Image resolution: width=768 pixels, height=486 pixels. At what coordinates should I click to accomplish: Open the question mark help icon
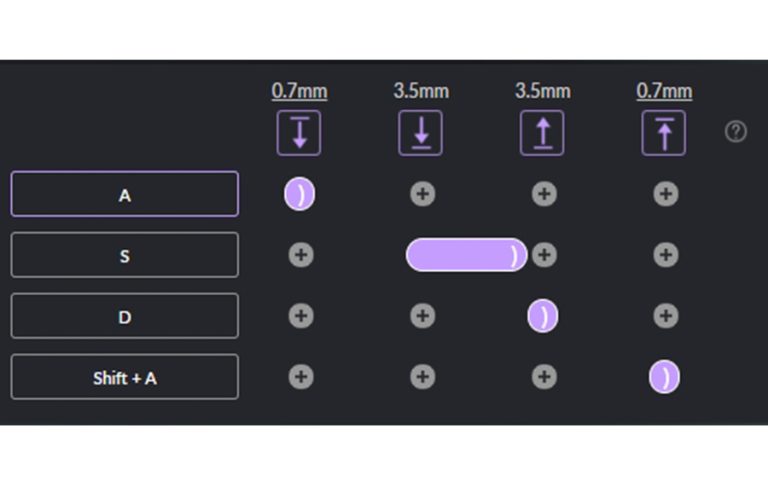pyautogui.click(x=736, y=131)
